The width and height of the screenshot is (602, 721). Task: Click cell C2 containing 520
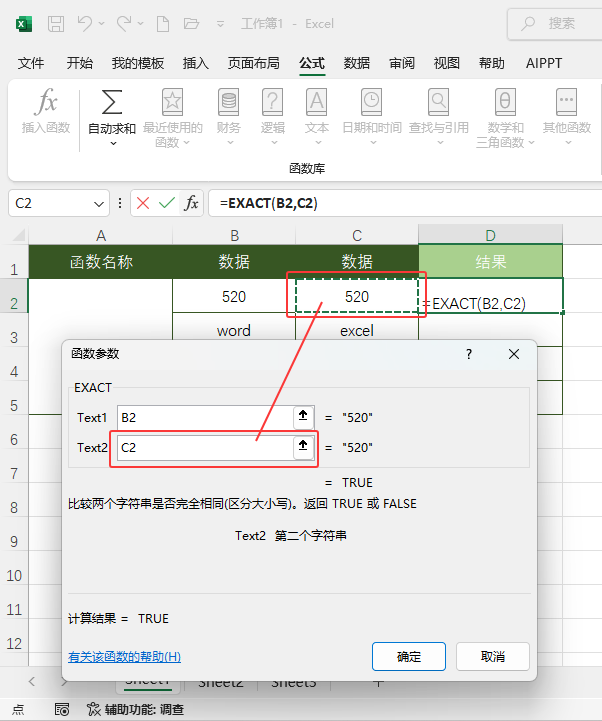(357, 296)
